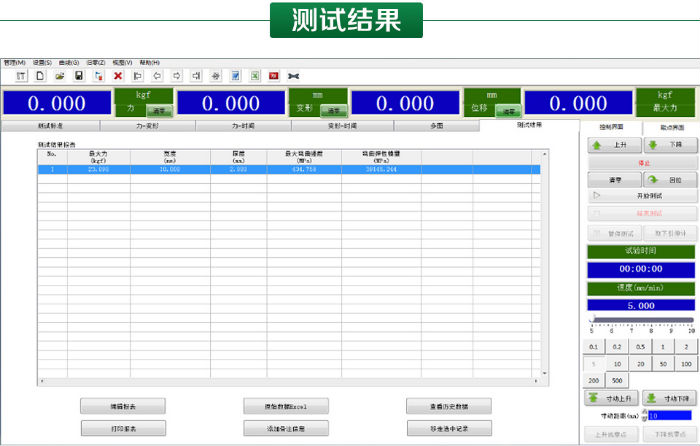Click the speed slider track

pos(640,320)
